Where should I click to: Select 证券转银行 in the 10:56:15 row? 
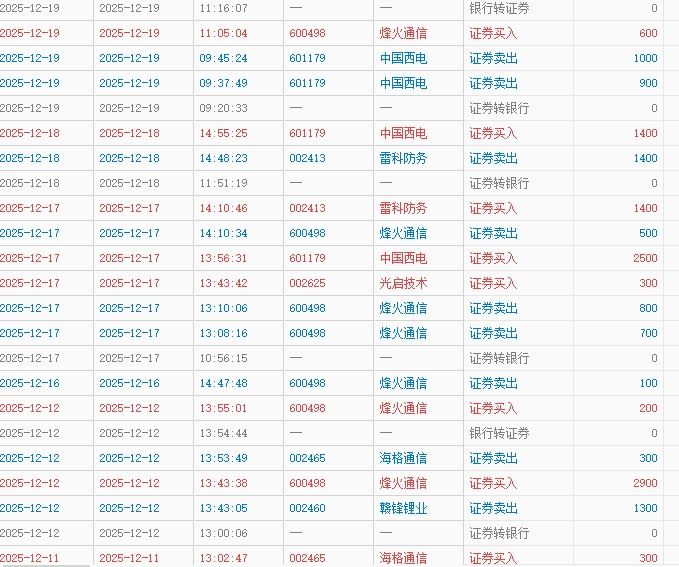499,359
